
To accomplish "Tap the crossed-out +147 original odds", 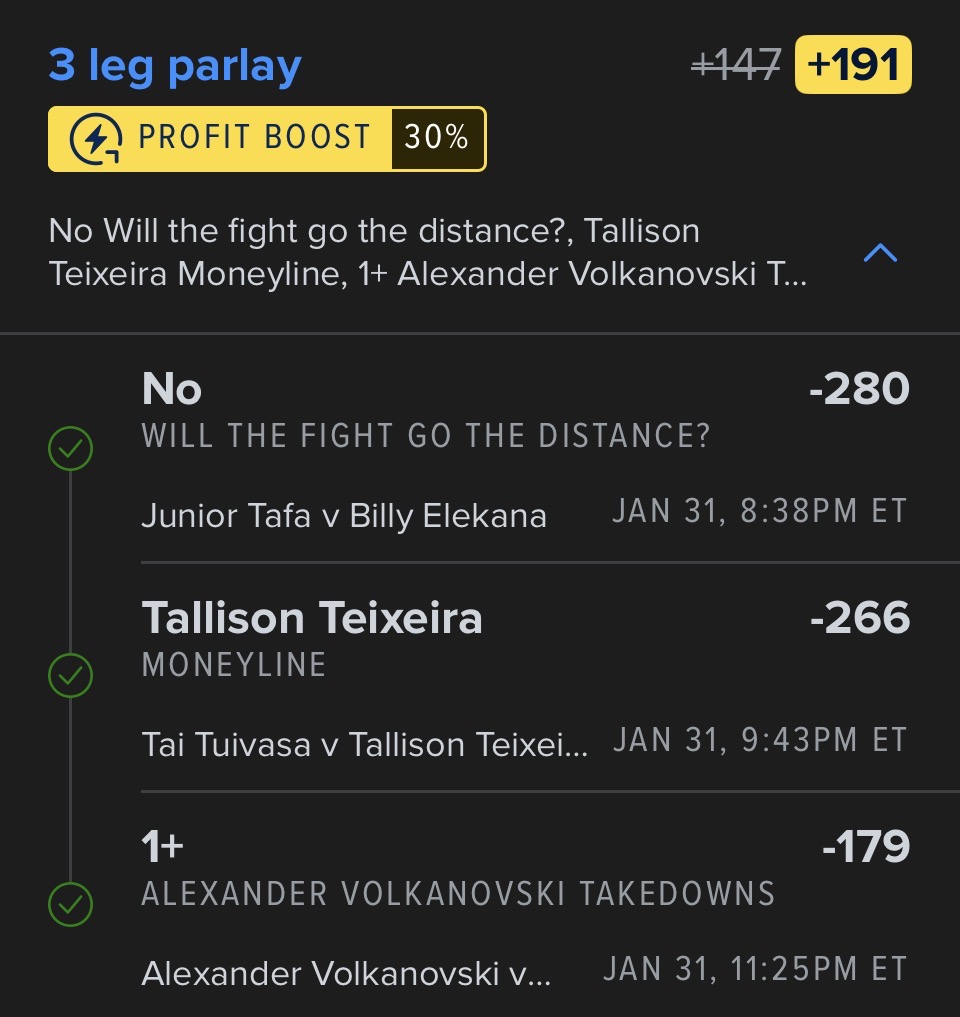I will click(x=736, y=66).
